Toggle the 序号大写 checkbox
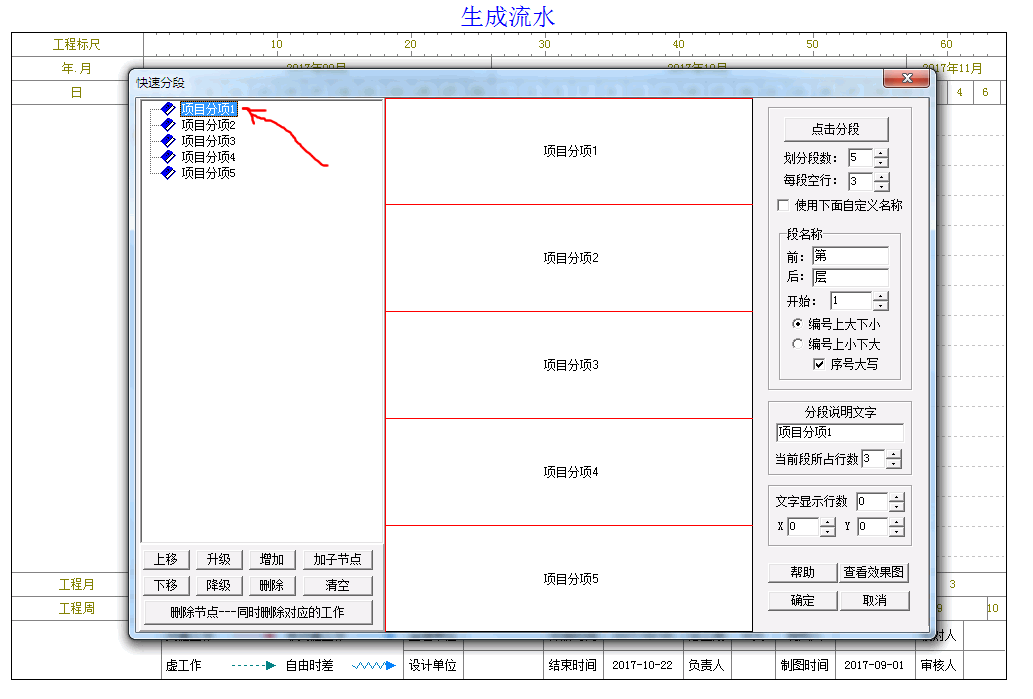This screenshot has height=699, width=1033. (819, 364)
